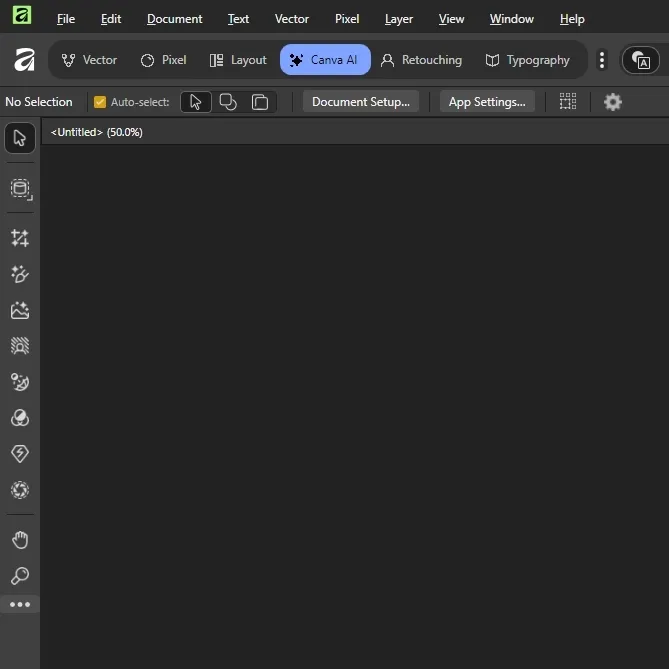Open the gear settings icon in the context bar
The image size is (669, 669).
point(613,102)
